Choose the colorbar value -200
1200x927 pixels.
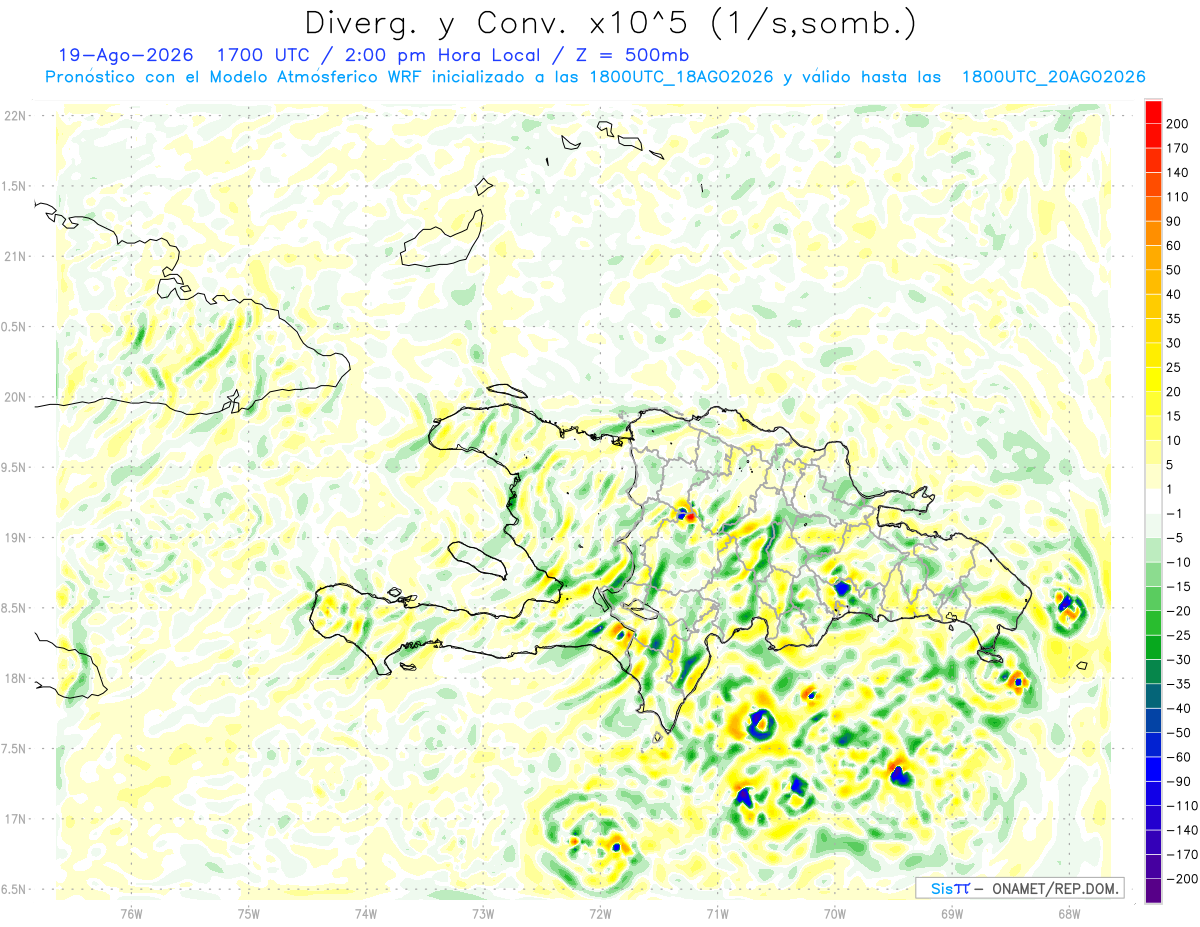click(1183, 881)
